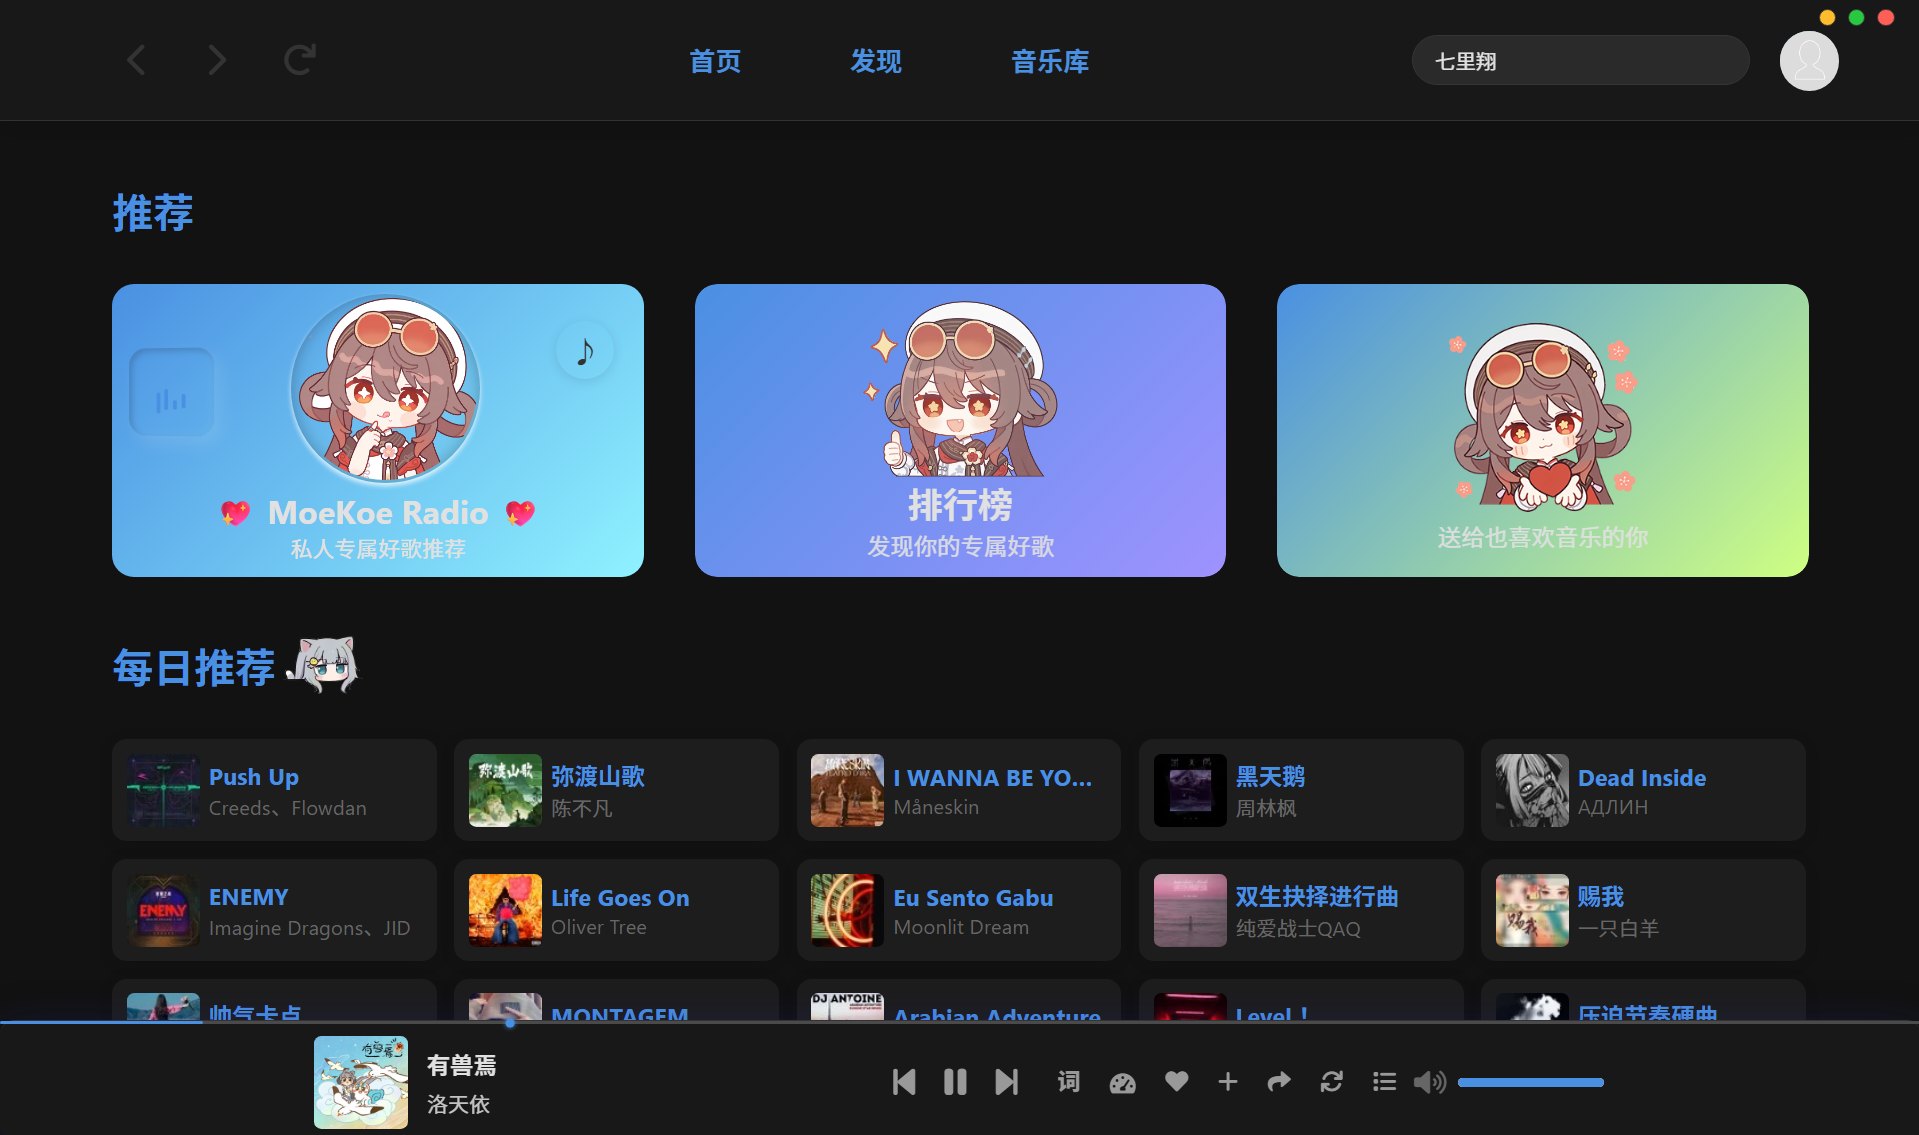Viewport: 1919px width, 1135px height.
Task: Go back using the back arrow
Action: pyautogui.click(x=137, y=60)
